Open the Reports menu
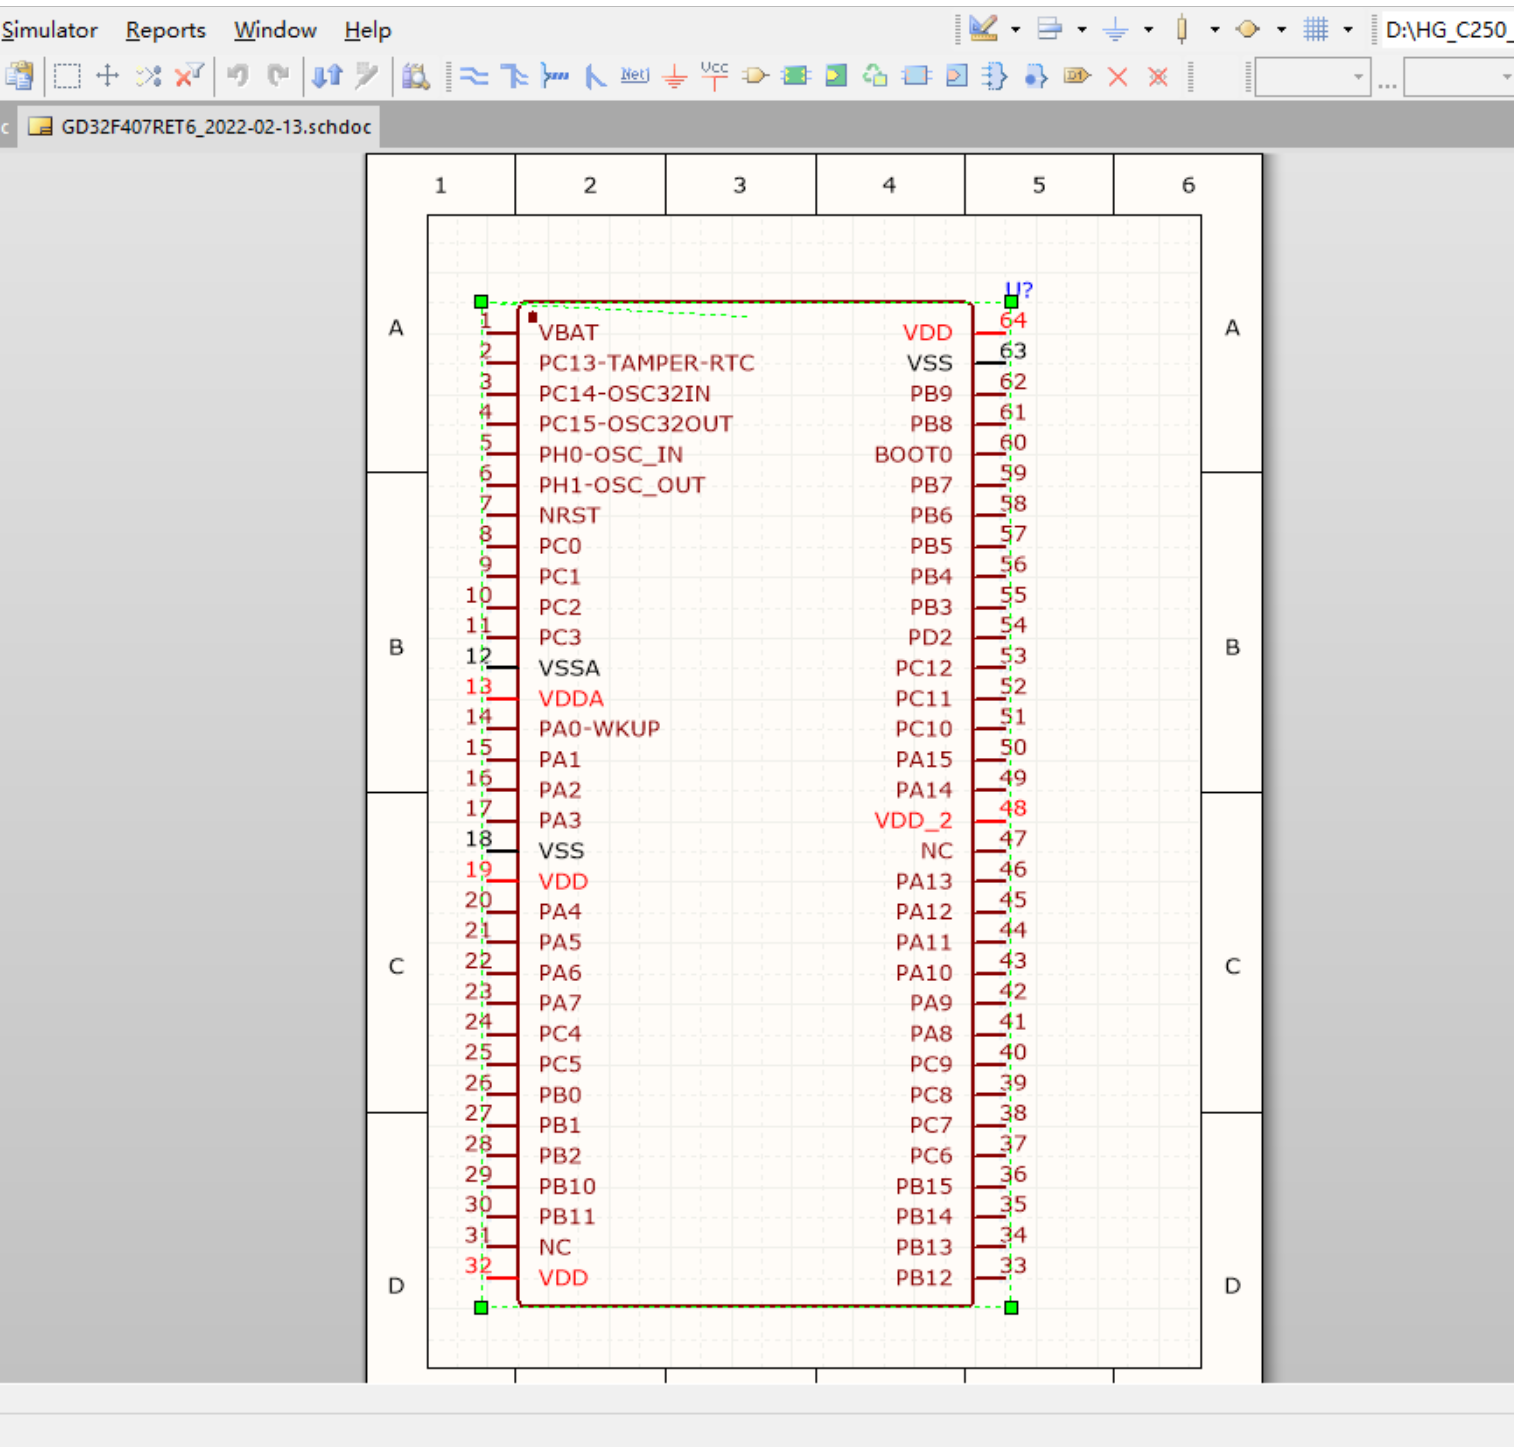This screenshot has width=1514, height=1447. [165, 30]
